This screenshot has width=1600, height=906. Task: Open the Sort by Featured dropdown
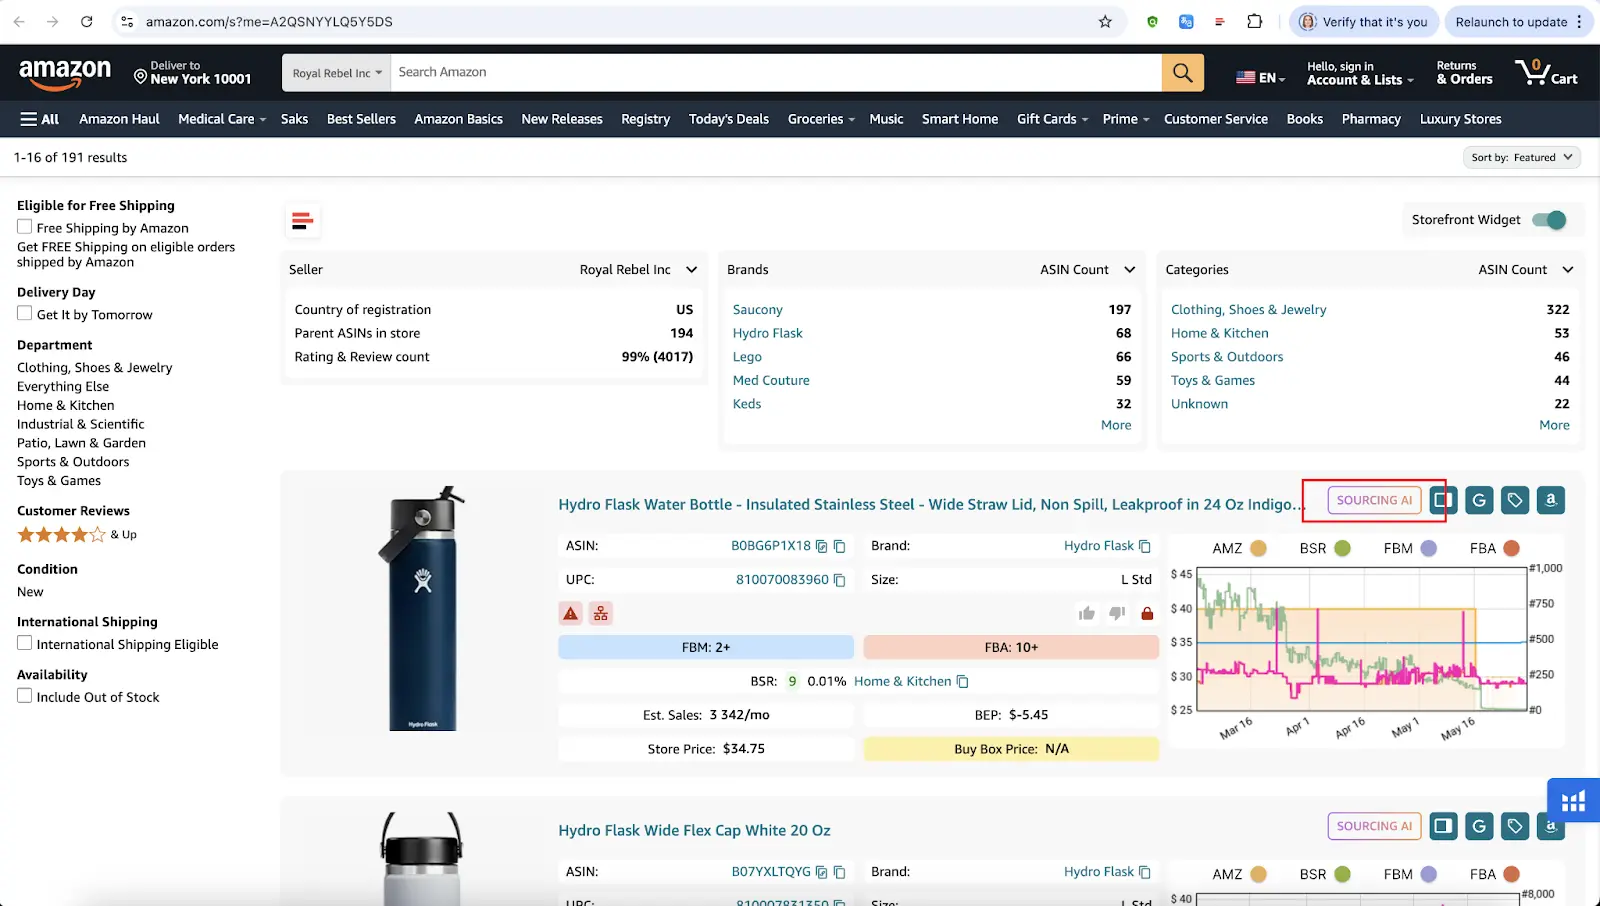[x=1522, y=157]
